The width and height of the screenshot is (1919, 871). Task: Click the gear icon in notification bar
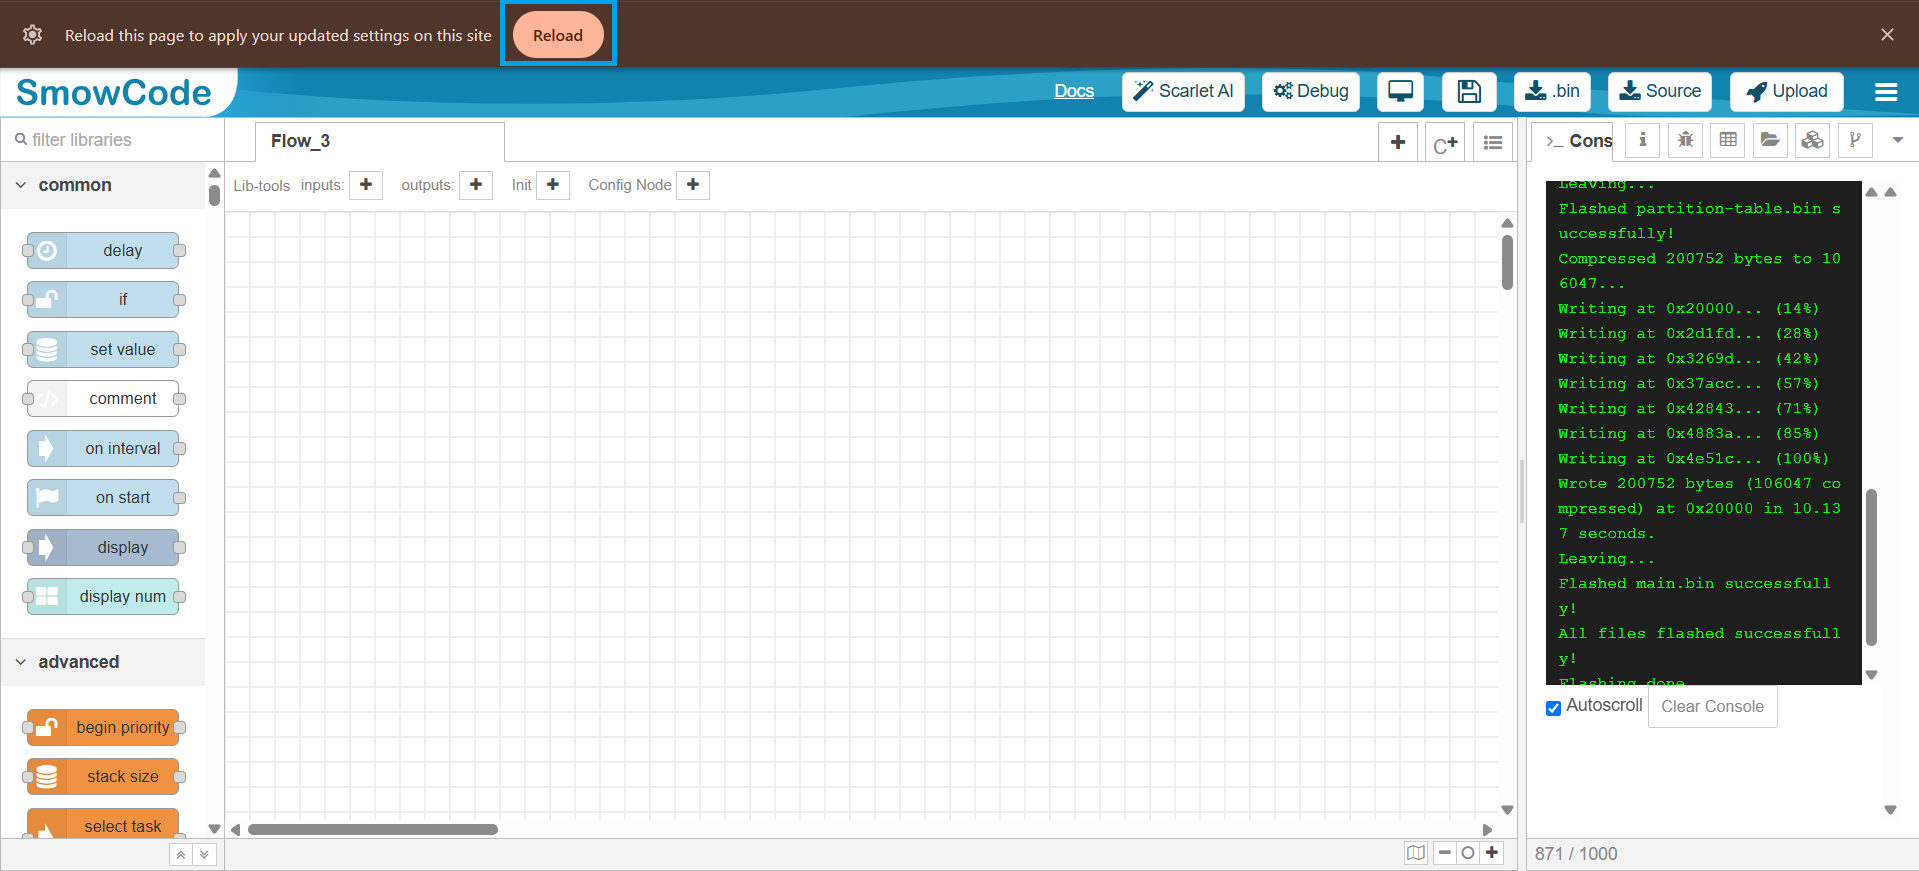click(x=32, y=35)
